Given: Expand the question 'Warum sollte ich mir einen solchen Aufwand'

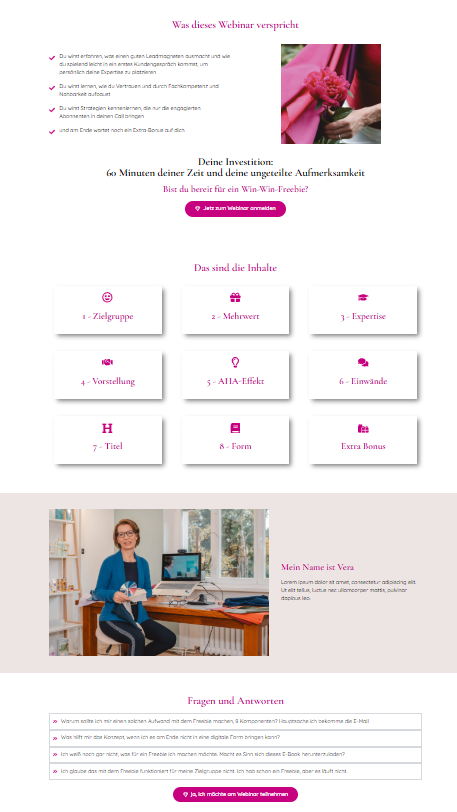Looking at the screenshot, I should (235, 721).
